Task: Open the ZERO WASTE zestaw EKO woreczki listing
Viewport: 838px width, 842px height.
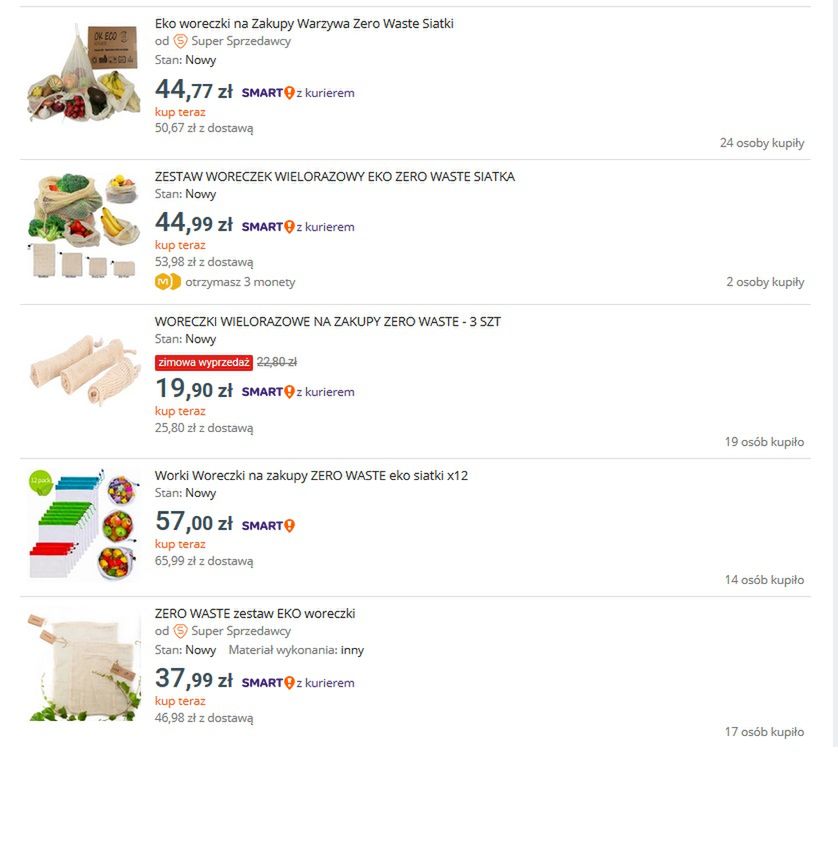Action: [255, 613]
